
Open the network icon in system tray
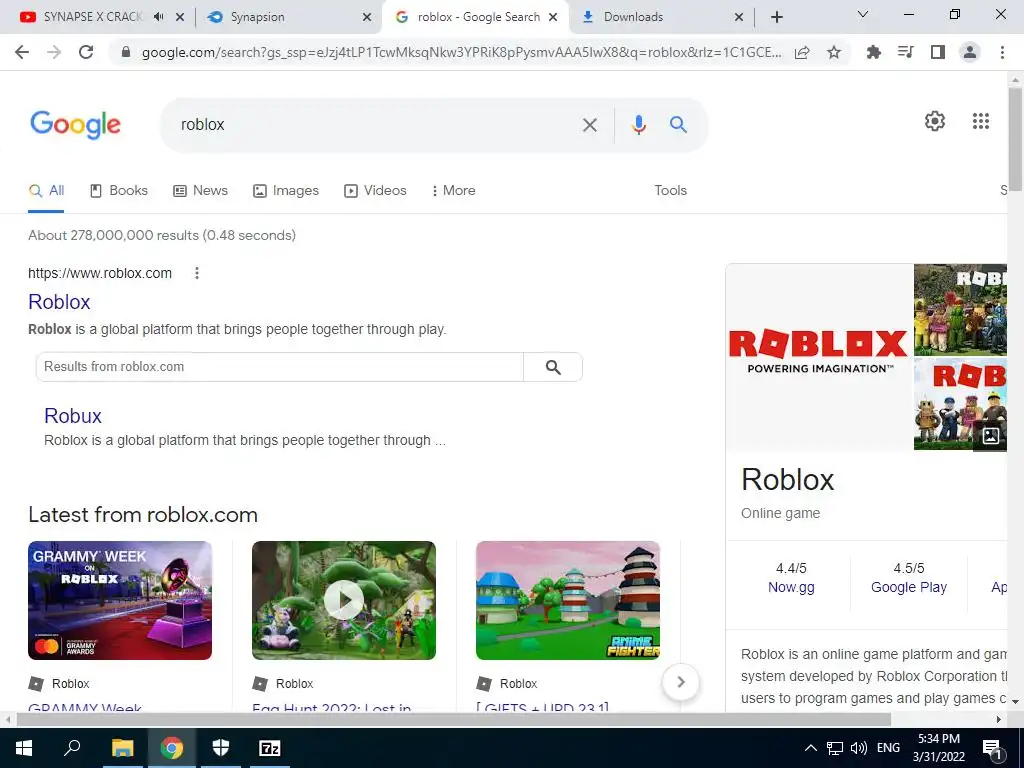tap(835, 748)
